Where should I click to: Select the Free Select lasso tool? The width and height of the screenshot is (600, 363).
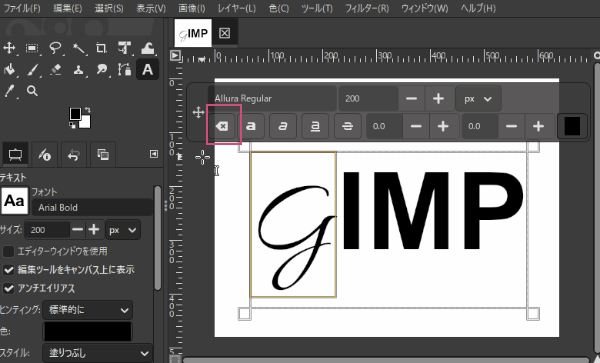[55, 48]
